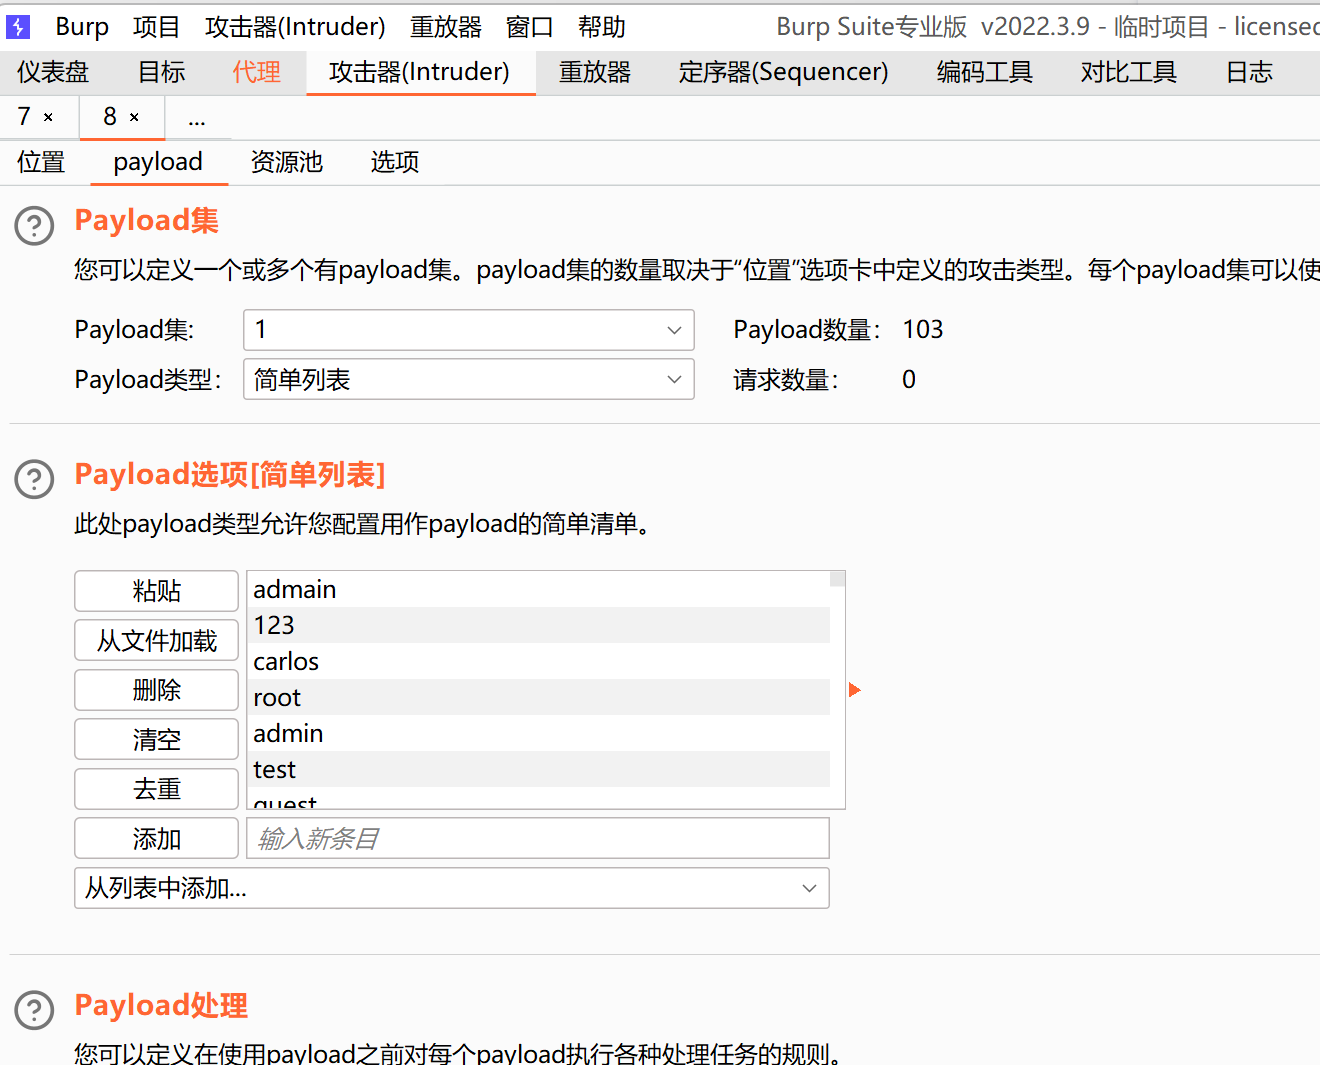This screenshot has height=1065, width=1320.
Task: Click the Burp Suite logo icon
Action: click(x=18, y=26)
